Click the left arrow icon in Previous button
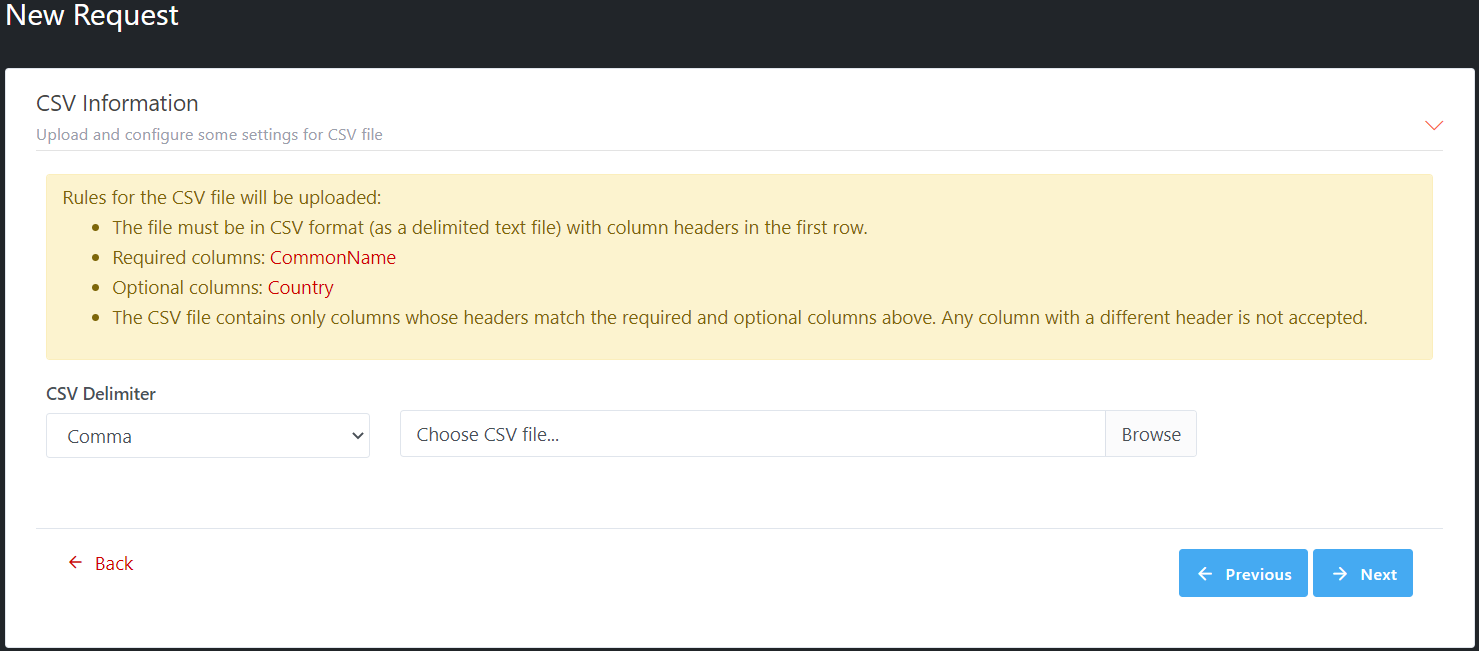 (x=1205, y=574)
